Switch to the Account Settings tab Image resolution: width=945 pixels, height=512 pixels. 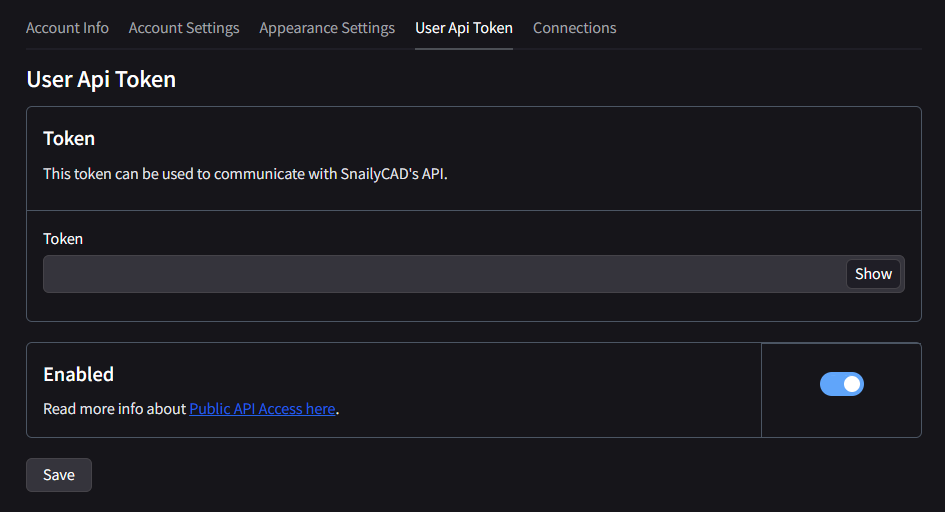coord(184,28)
